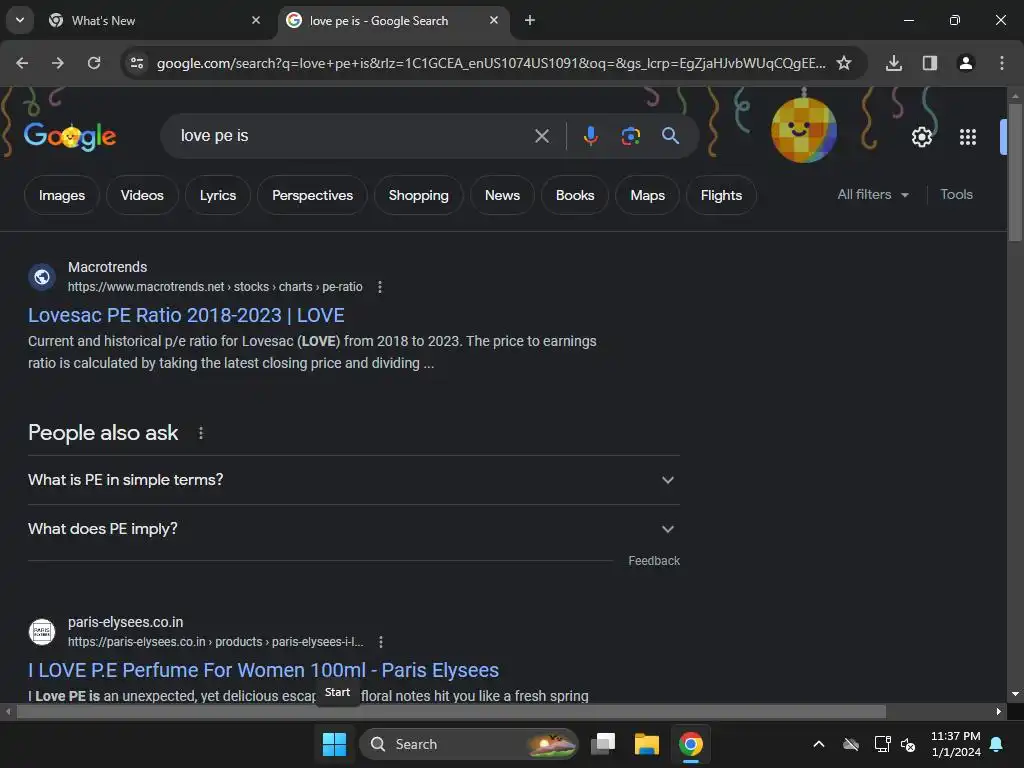Filter results by Perspectives

point(312,195)
